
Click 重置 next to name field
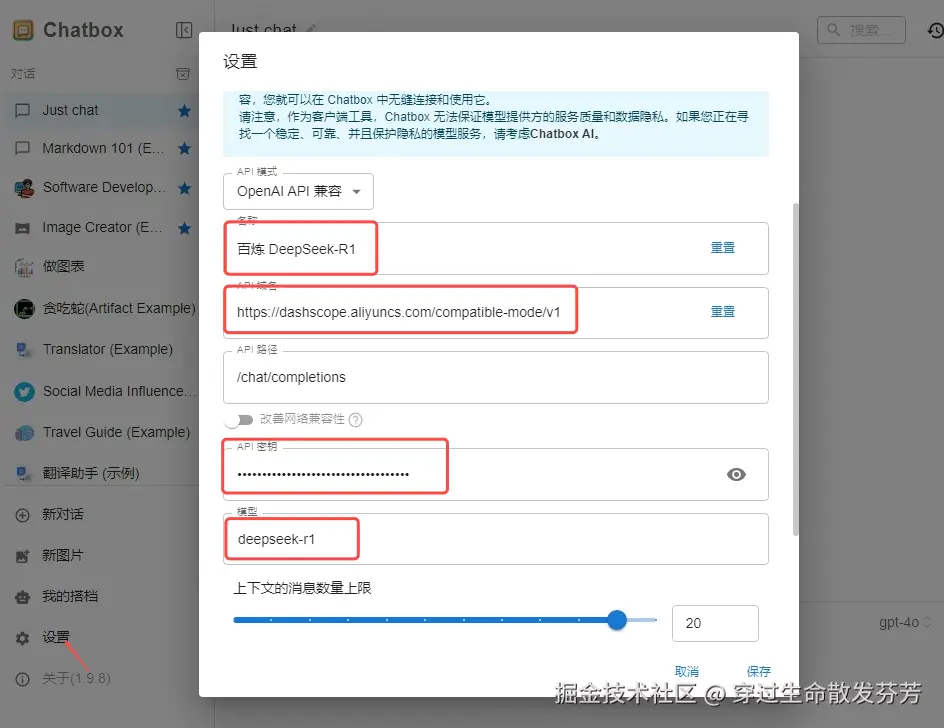point(722,248)
